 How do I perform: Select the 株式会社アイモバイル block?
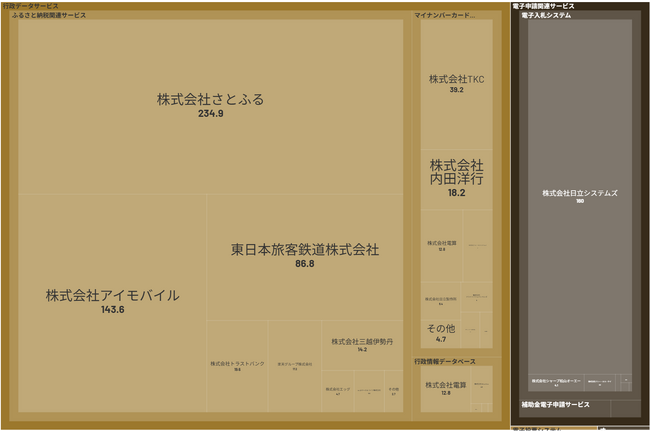[112, 300]
